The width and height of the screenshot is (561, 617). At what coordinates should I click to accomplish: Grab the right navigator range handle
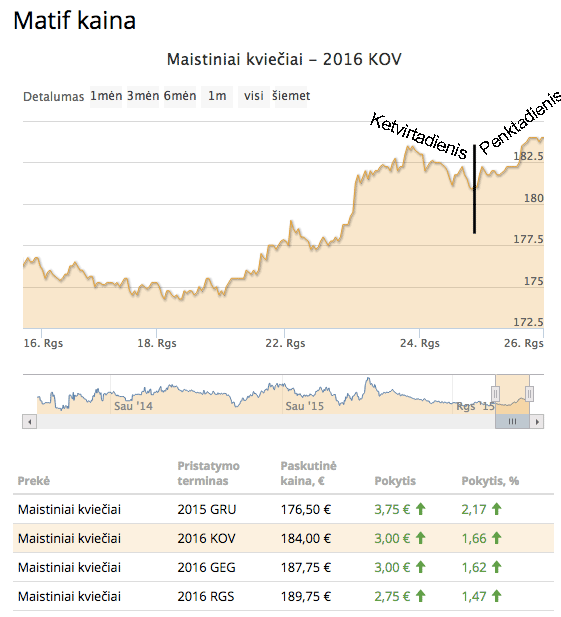pyautogui.click(x=529, y=393)
